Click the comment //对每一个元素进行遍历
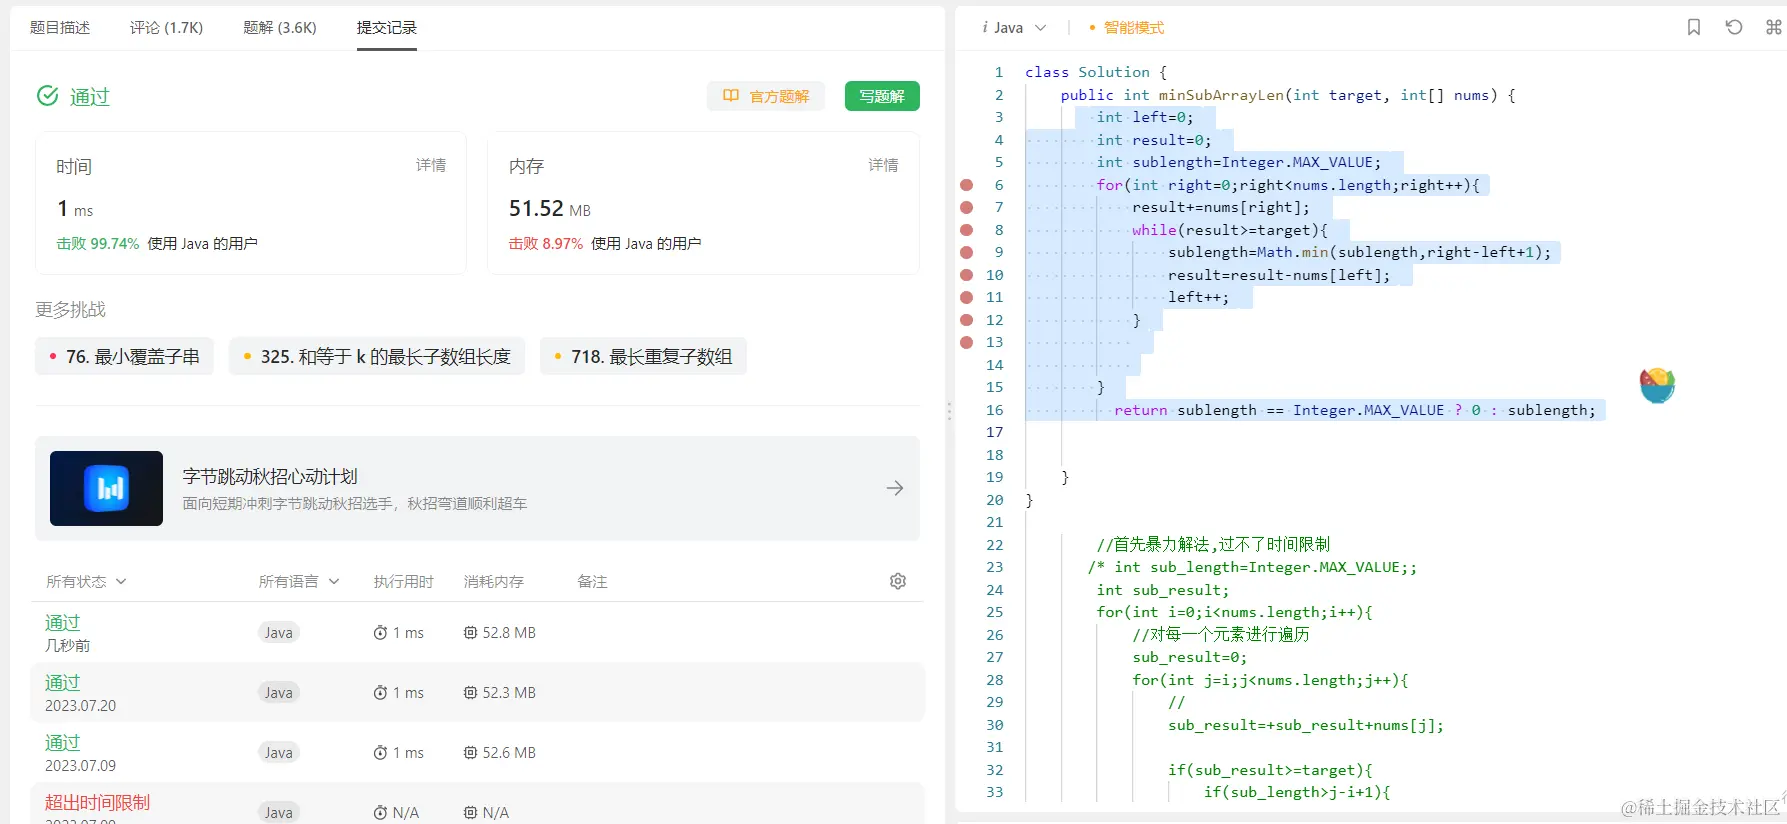The height and width of the screenshot is (824, 1787). tap(1221, 635)
